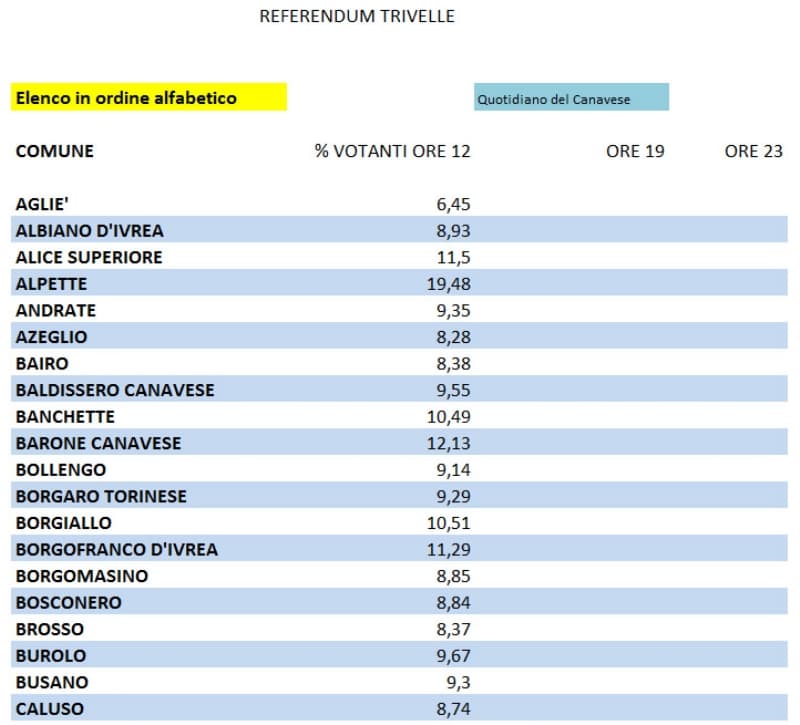Select the blue Quotidiano del Canavese cell
Image resolution: width=800 pixels, height=725 pixels.
pos(571,99)
